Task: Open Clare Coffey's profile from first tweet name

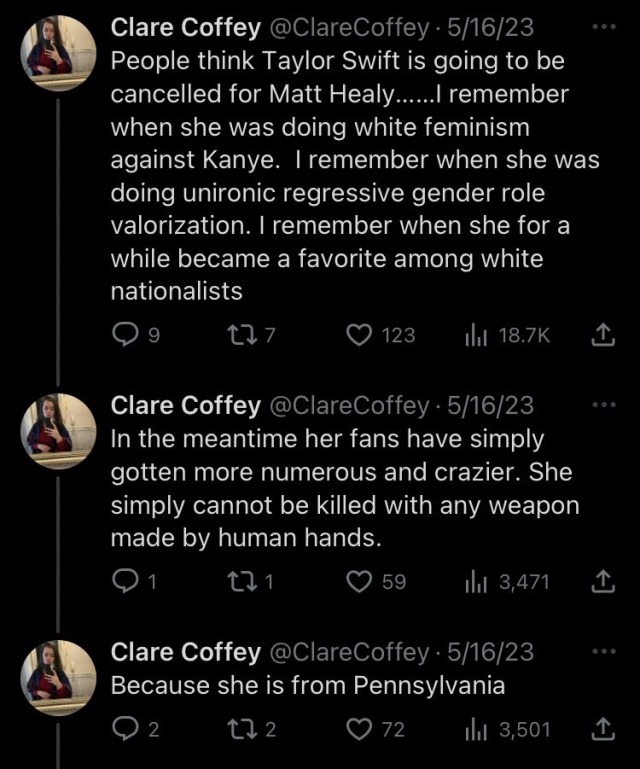Action: point(185,26)
